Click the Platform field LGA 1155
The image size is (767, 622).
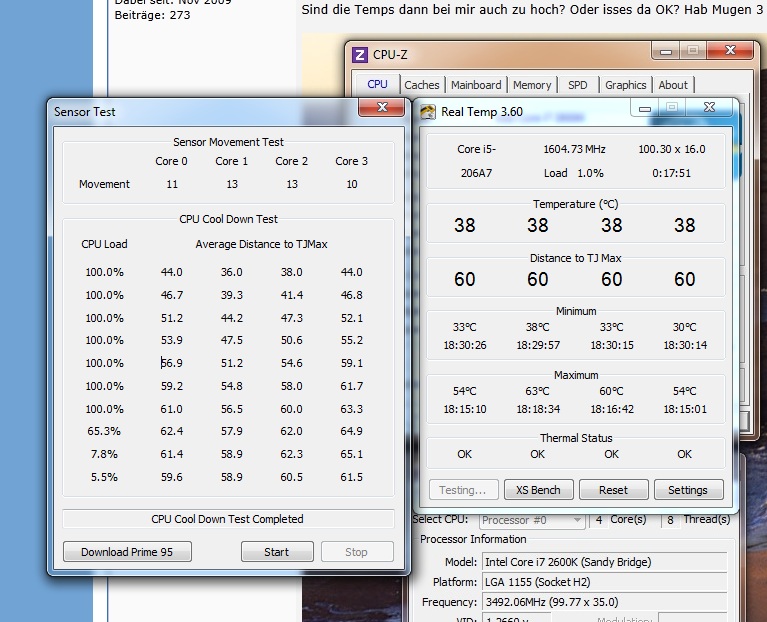pyautogui.click(x=605, y=582)
